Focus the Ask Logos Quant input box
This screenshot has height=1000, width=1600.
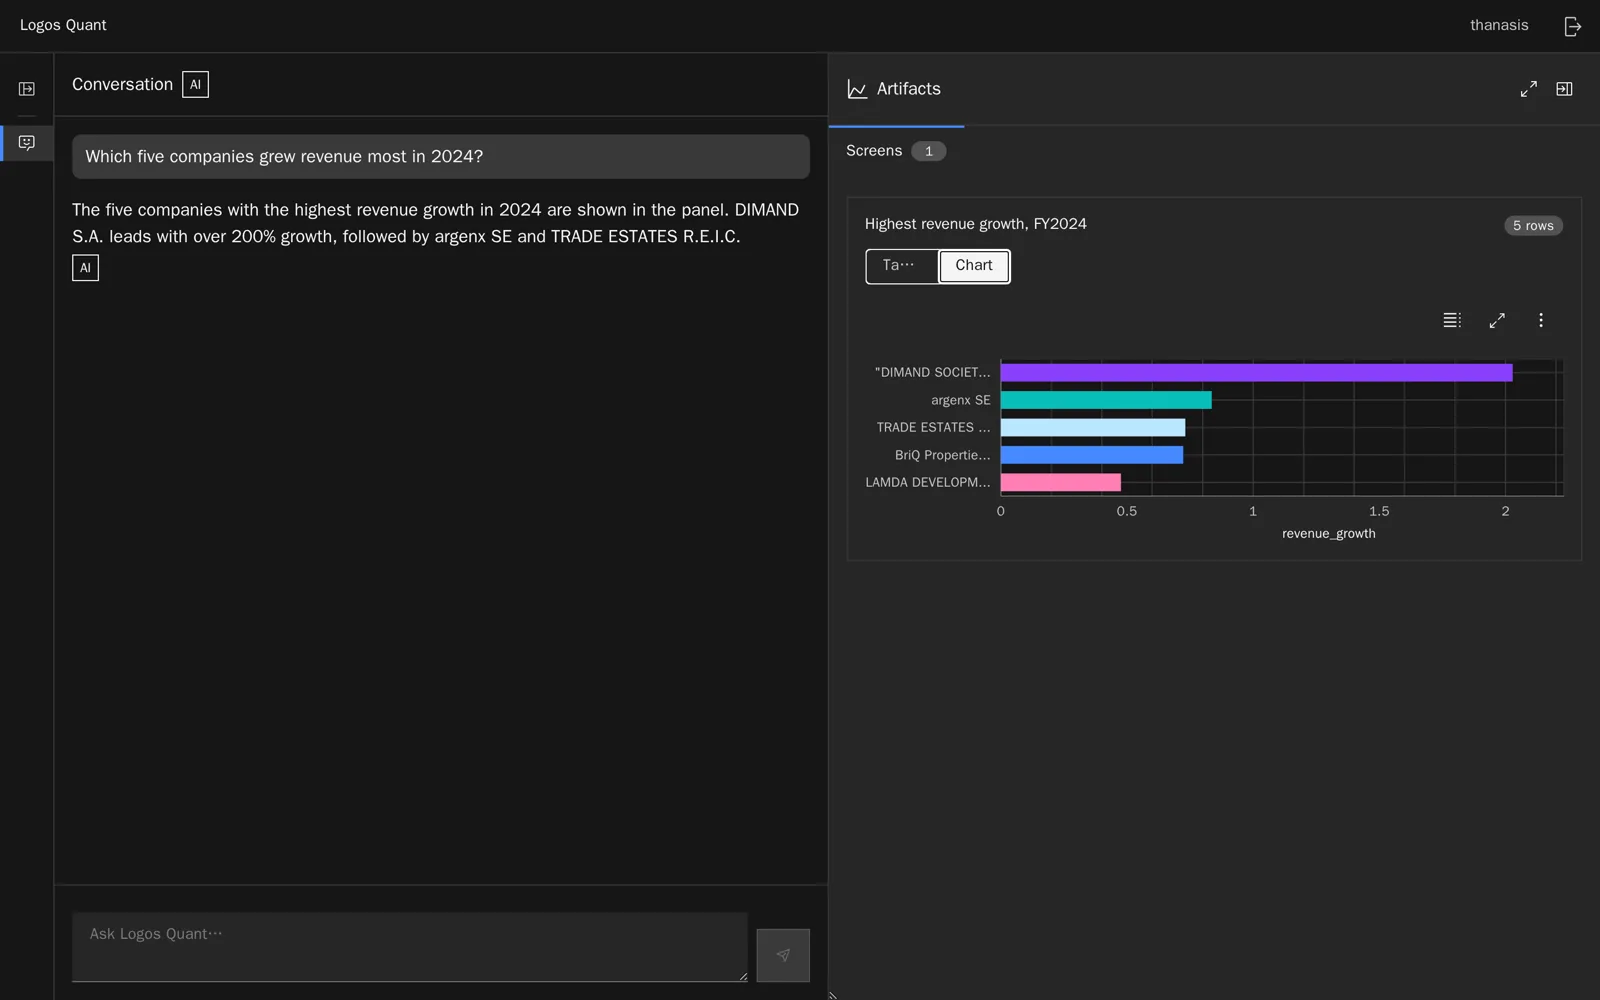tap(410, 946)
